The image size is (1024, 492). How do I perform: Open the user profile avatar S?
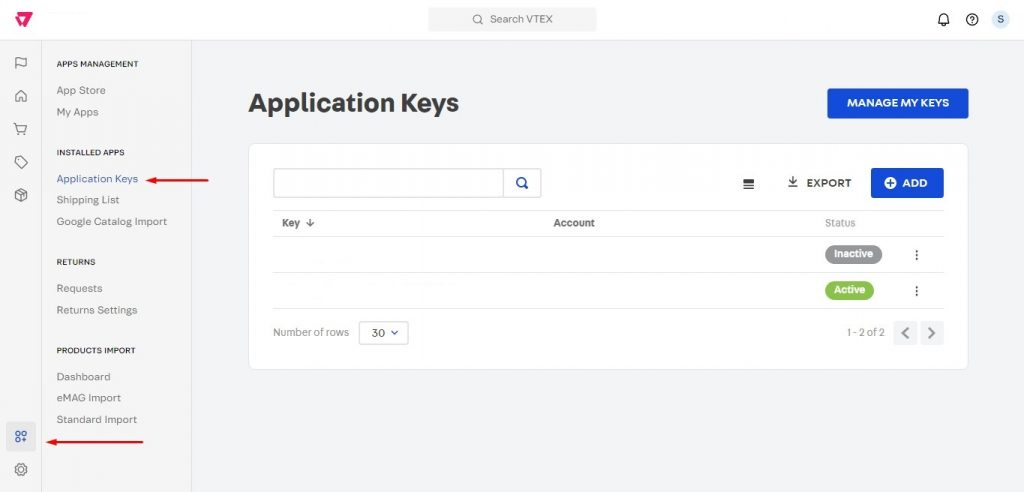click(1000, 20)
